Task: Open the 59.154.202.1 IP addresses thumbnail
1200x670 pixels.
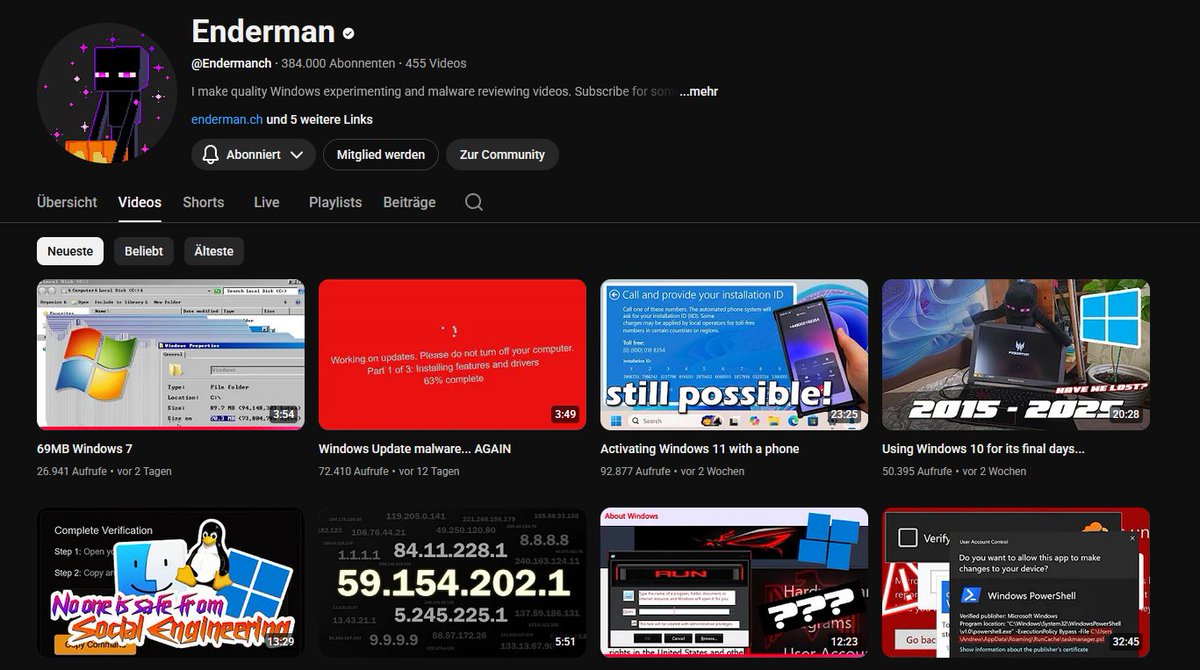Action: click(452, 582)
